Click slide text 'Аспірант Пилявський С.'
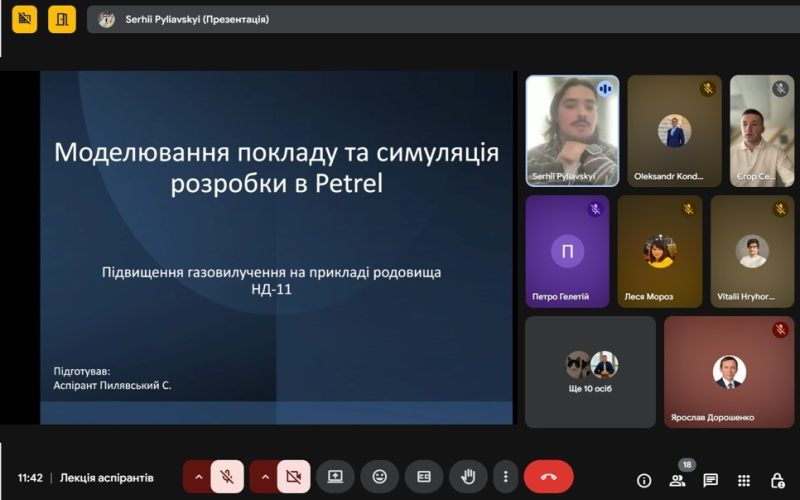Screen dimensions: 800x500 (112, 385)
